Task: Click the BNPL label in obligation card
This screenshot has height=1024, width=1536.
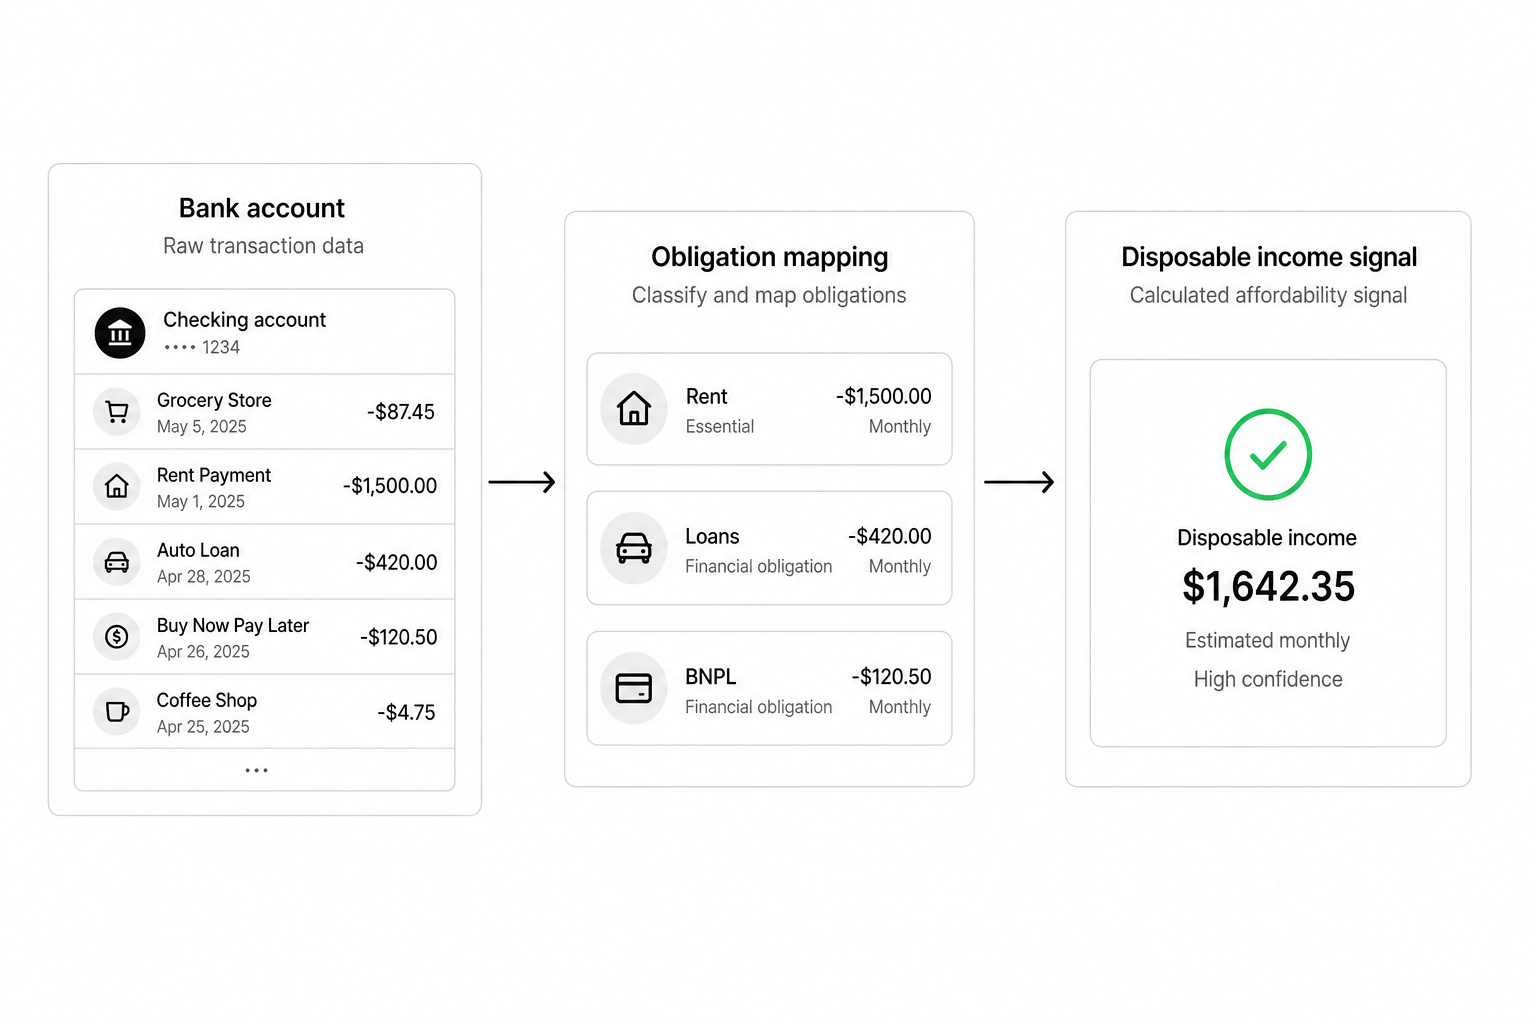Action: tap(711, 677)
